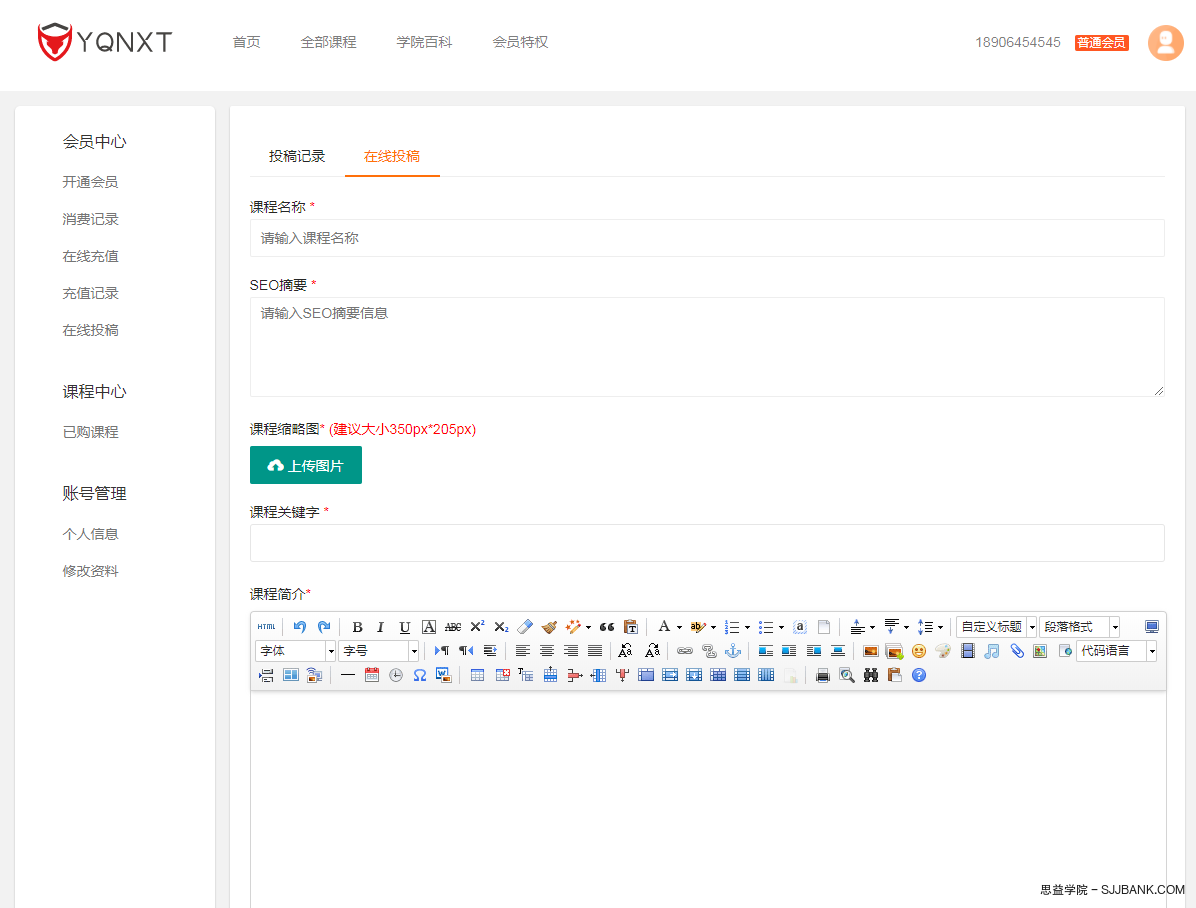Click the print icon in the editor toolbar
This screenshot has width=1196, height=908.
(x=823, y=675)
